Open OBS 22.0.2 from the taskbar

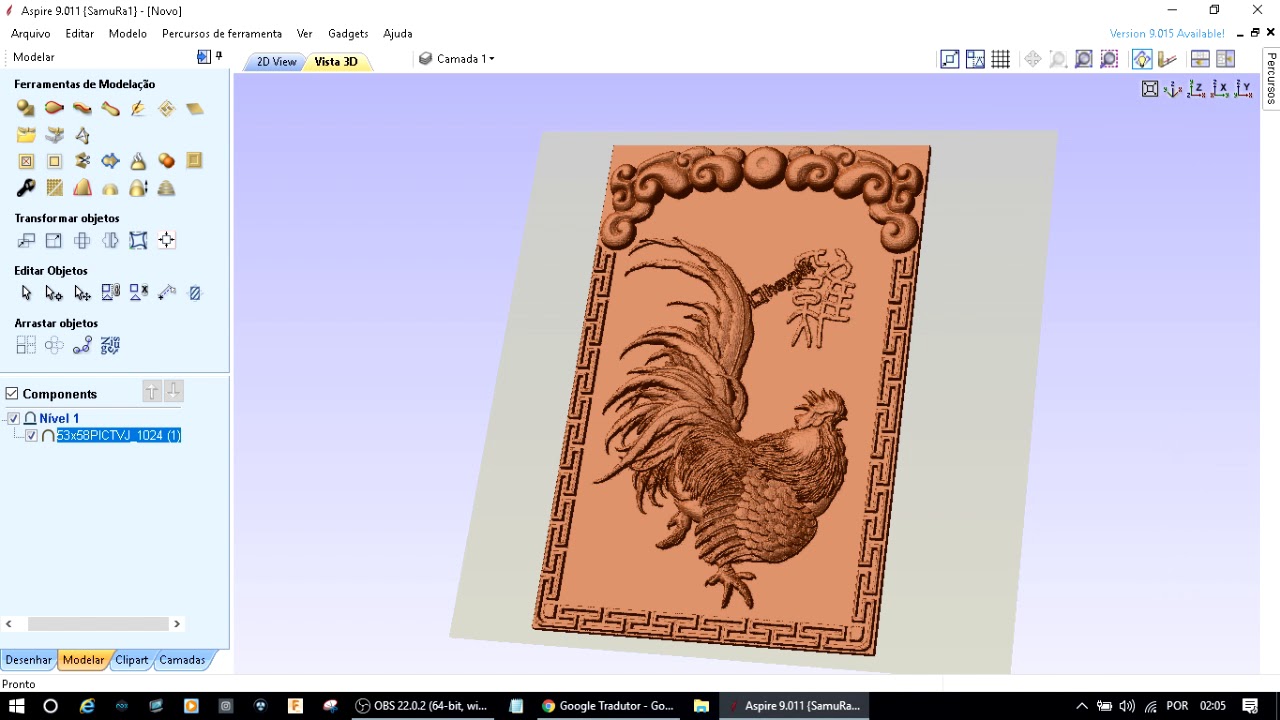click(422, 706)
